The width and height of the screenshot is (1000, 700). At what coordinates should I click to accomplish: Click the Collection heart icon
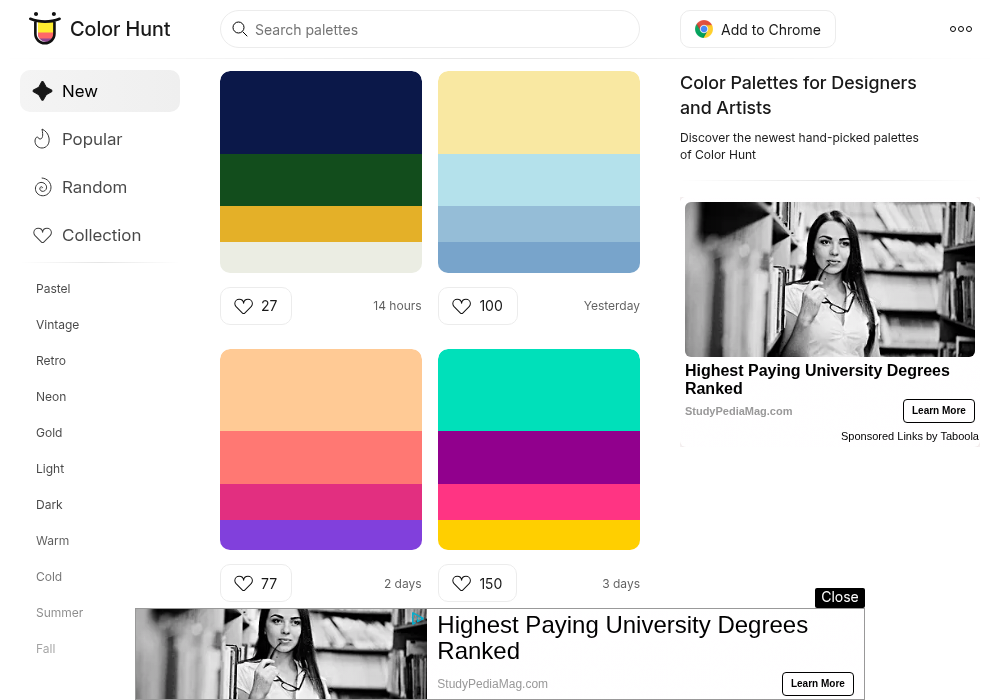[x=43, y=235]
